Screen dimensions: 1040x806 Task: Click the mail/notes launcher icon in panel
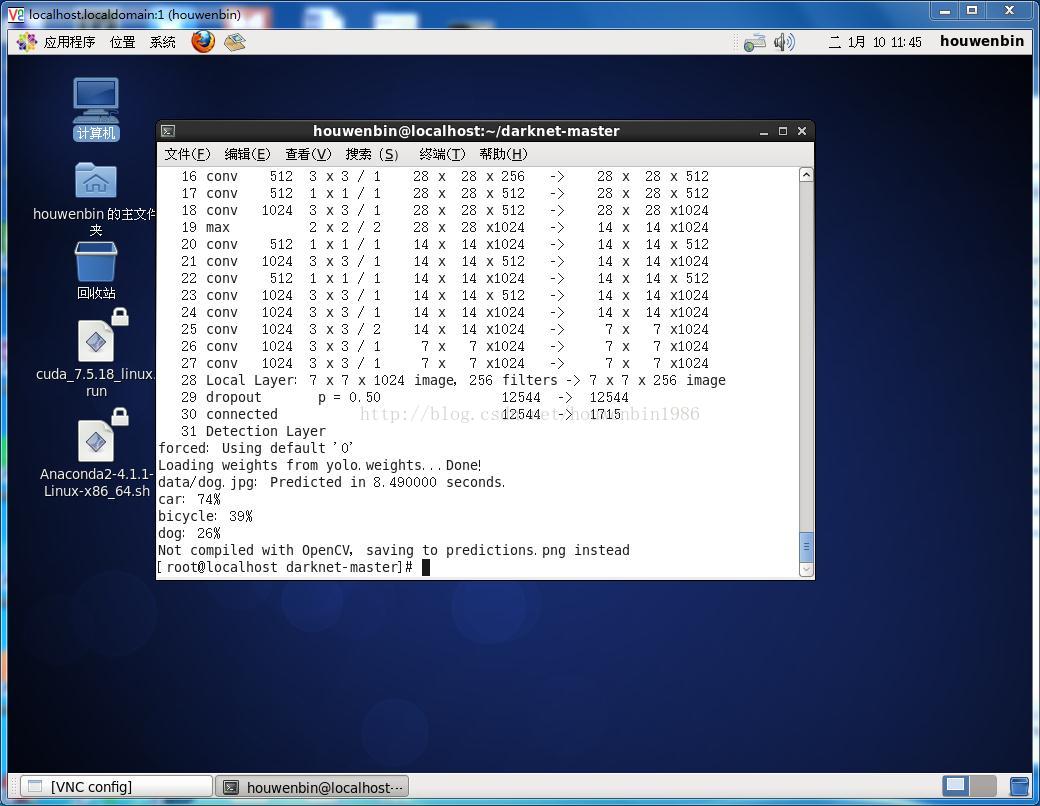pos(235,42)
